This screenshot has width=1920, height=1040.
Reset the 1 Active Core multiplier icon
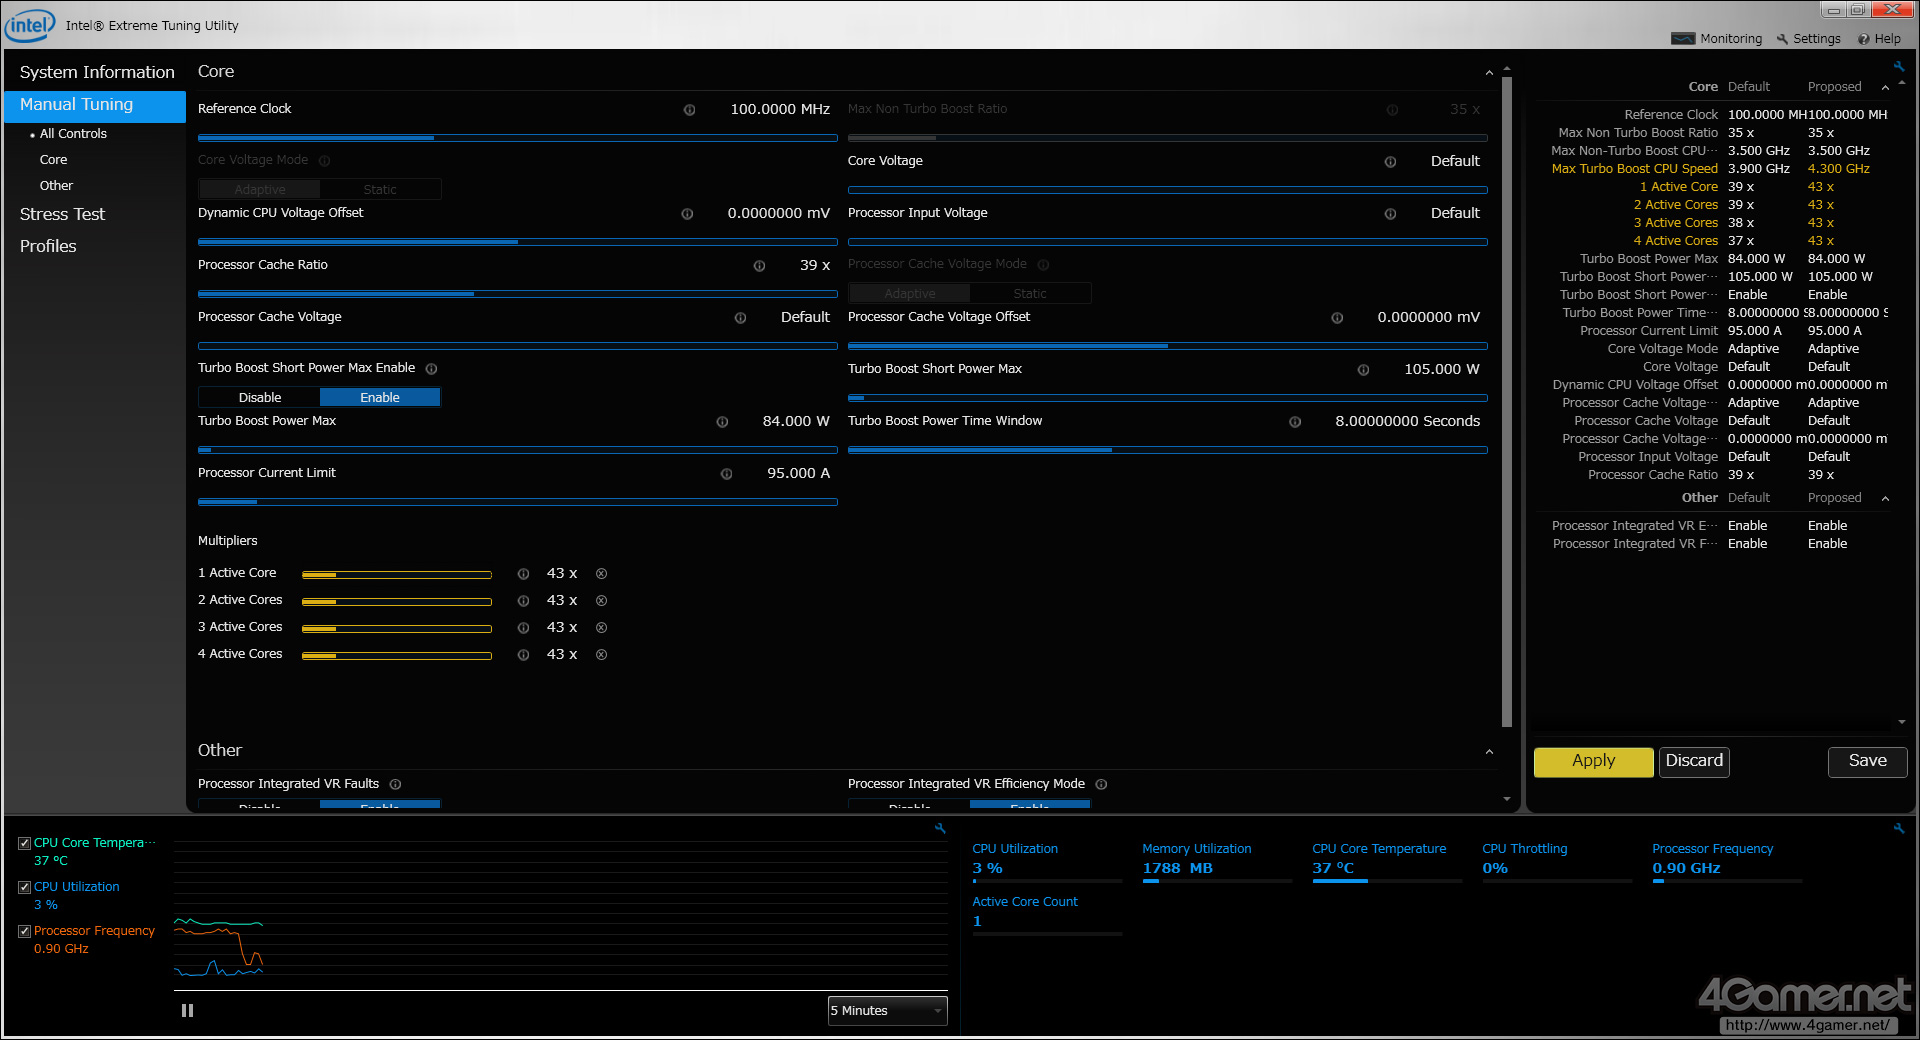601,574
